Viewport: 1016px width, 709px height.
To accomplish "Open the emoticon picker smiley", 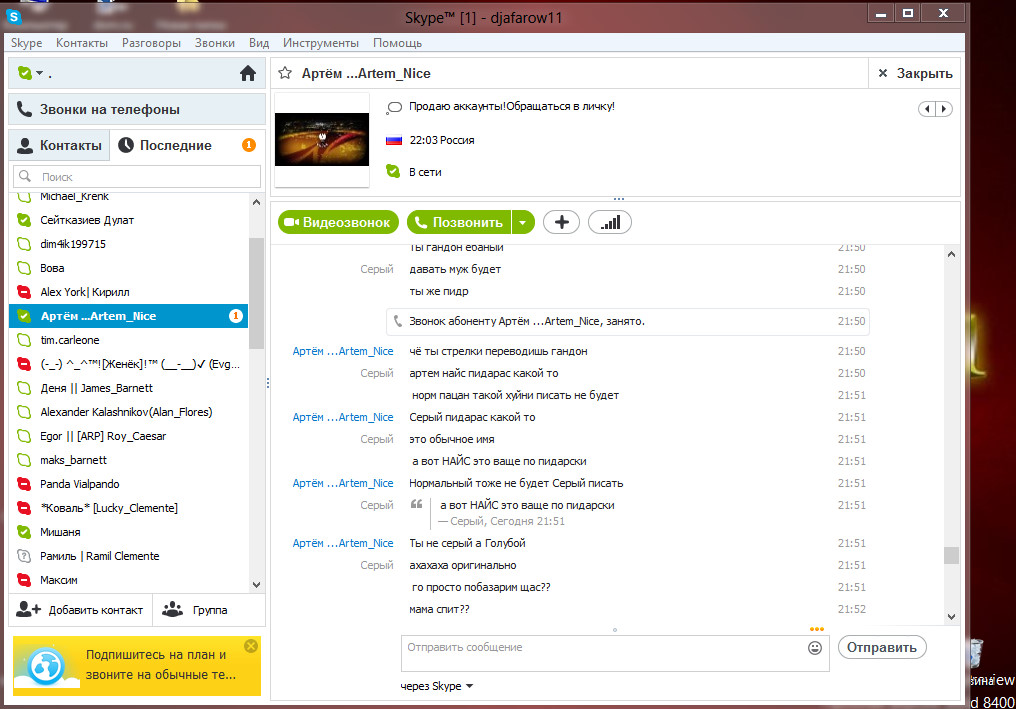I will pos(815,647).
